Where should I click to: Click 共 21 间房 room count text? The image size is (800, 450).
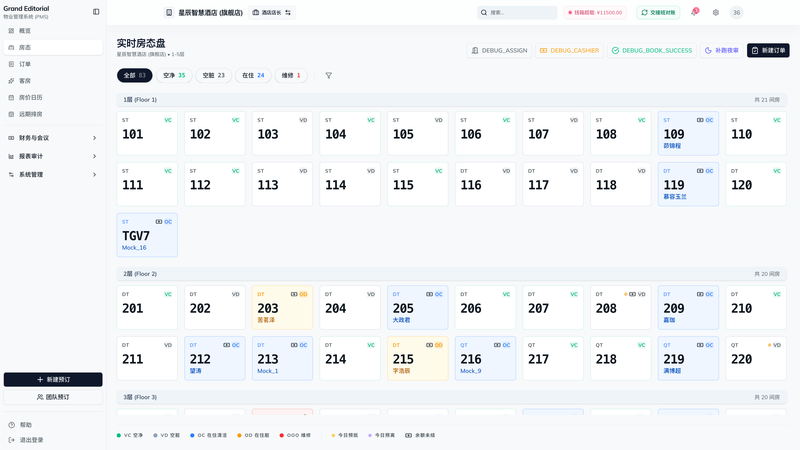[767, 100]
